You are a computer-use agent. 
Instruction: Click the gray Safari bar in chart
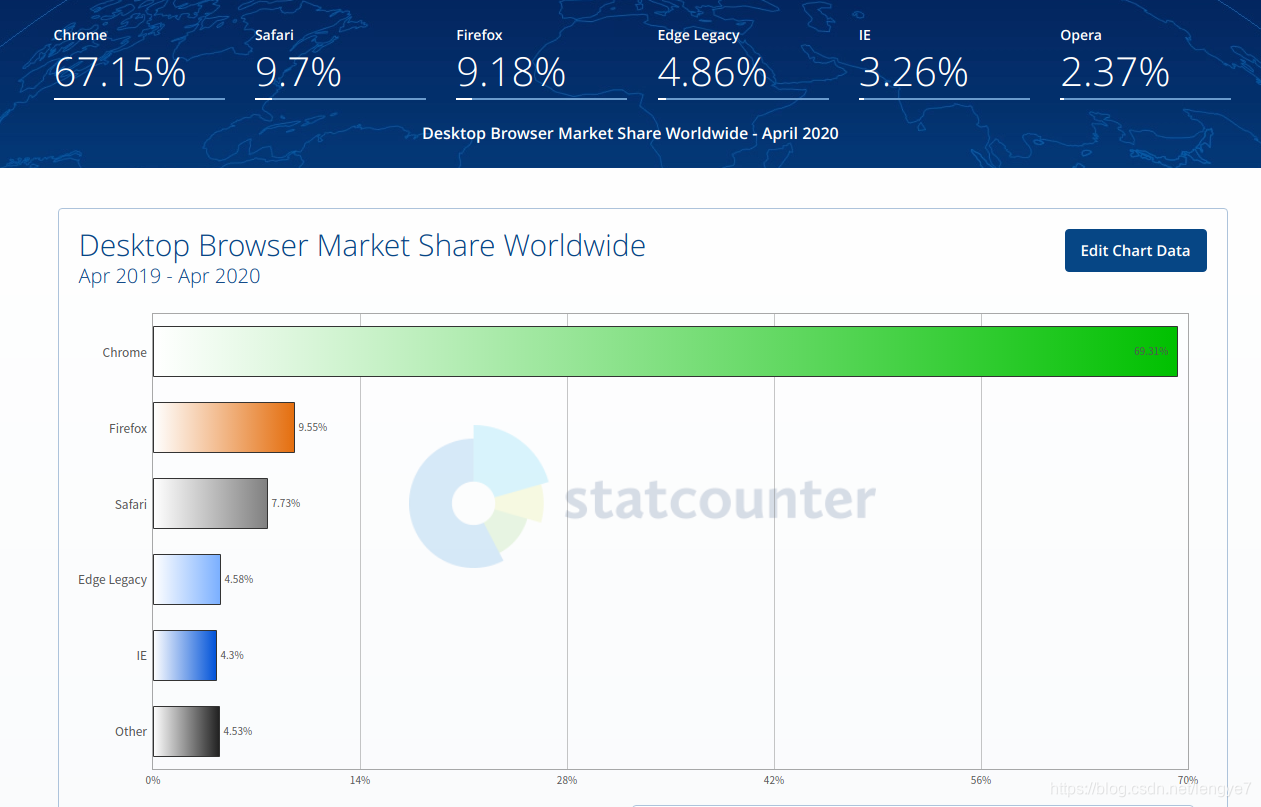(x=210, y=503)
